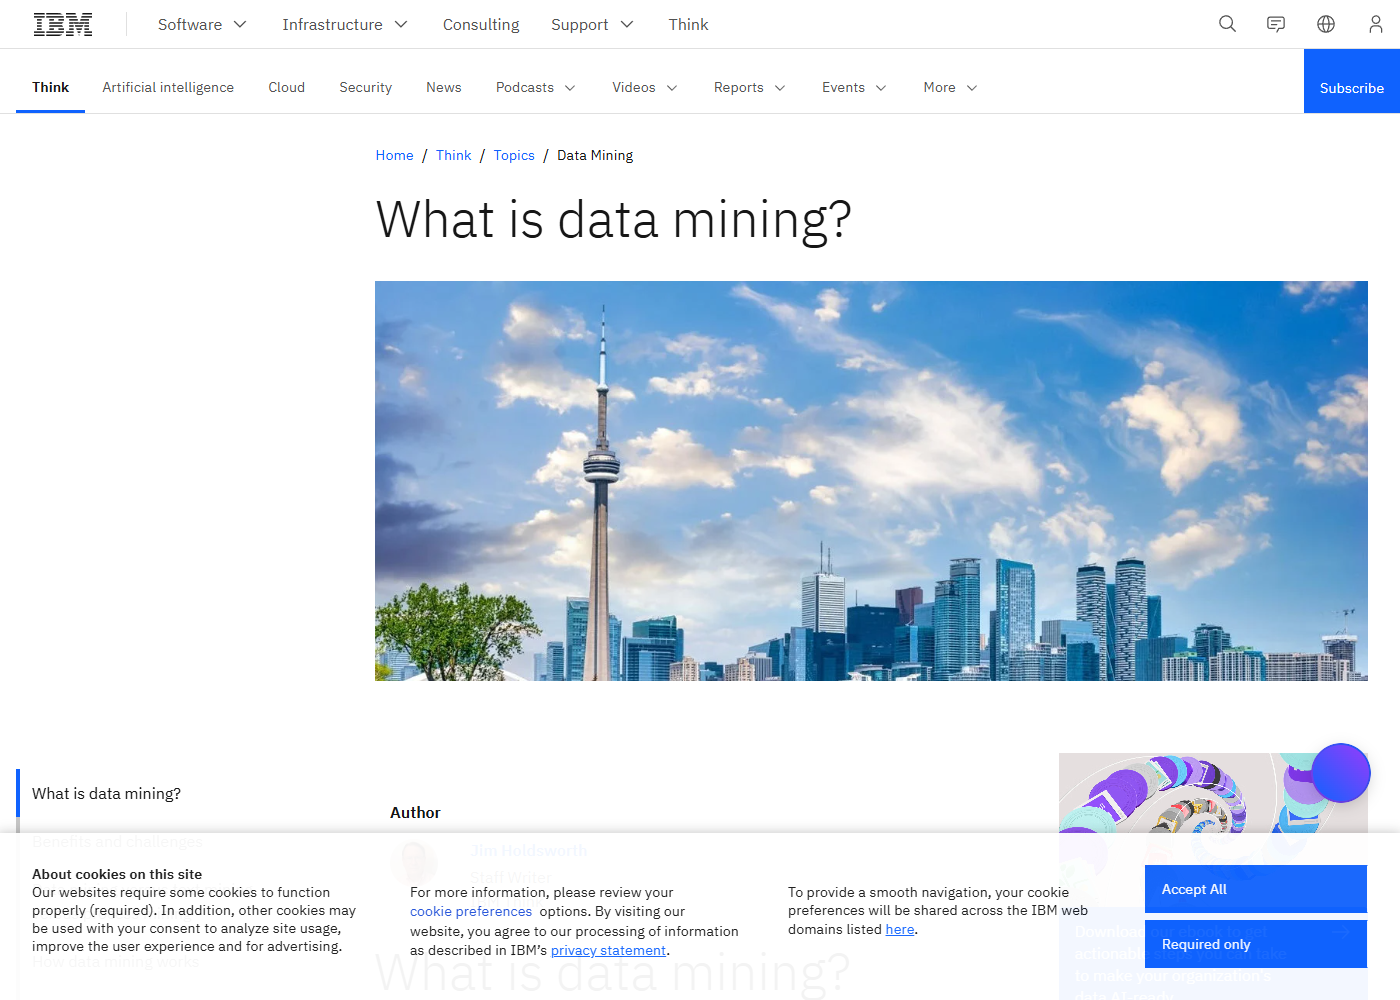
Task: Select the Think tab in sub-navigation
Action: [x=50, y=87]
